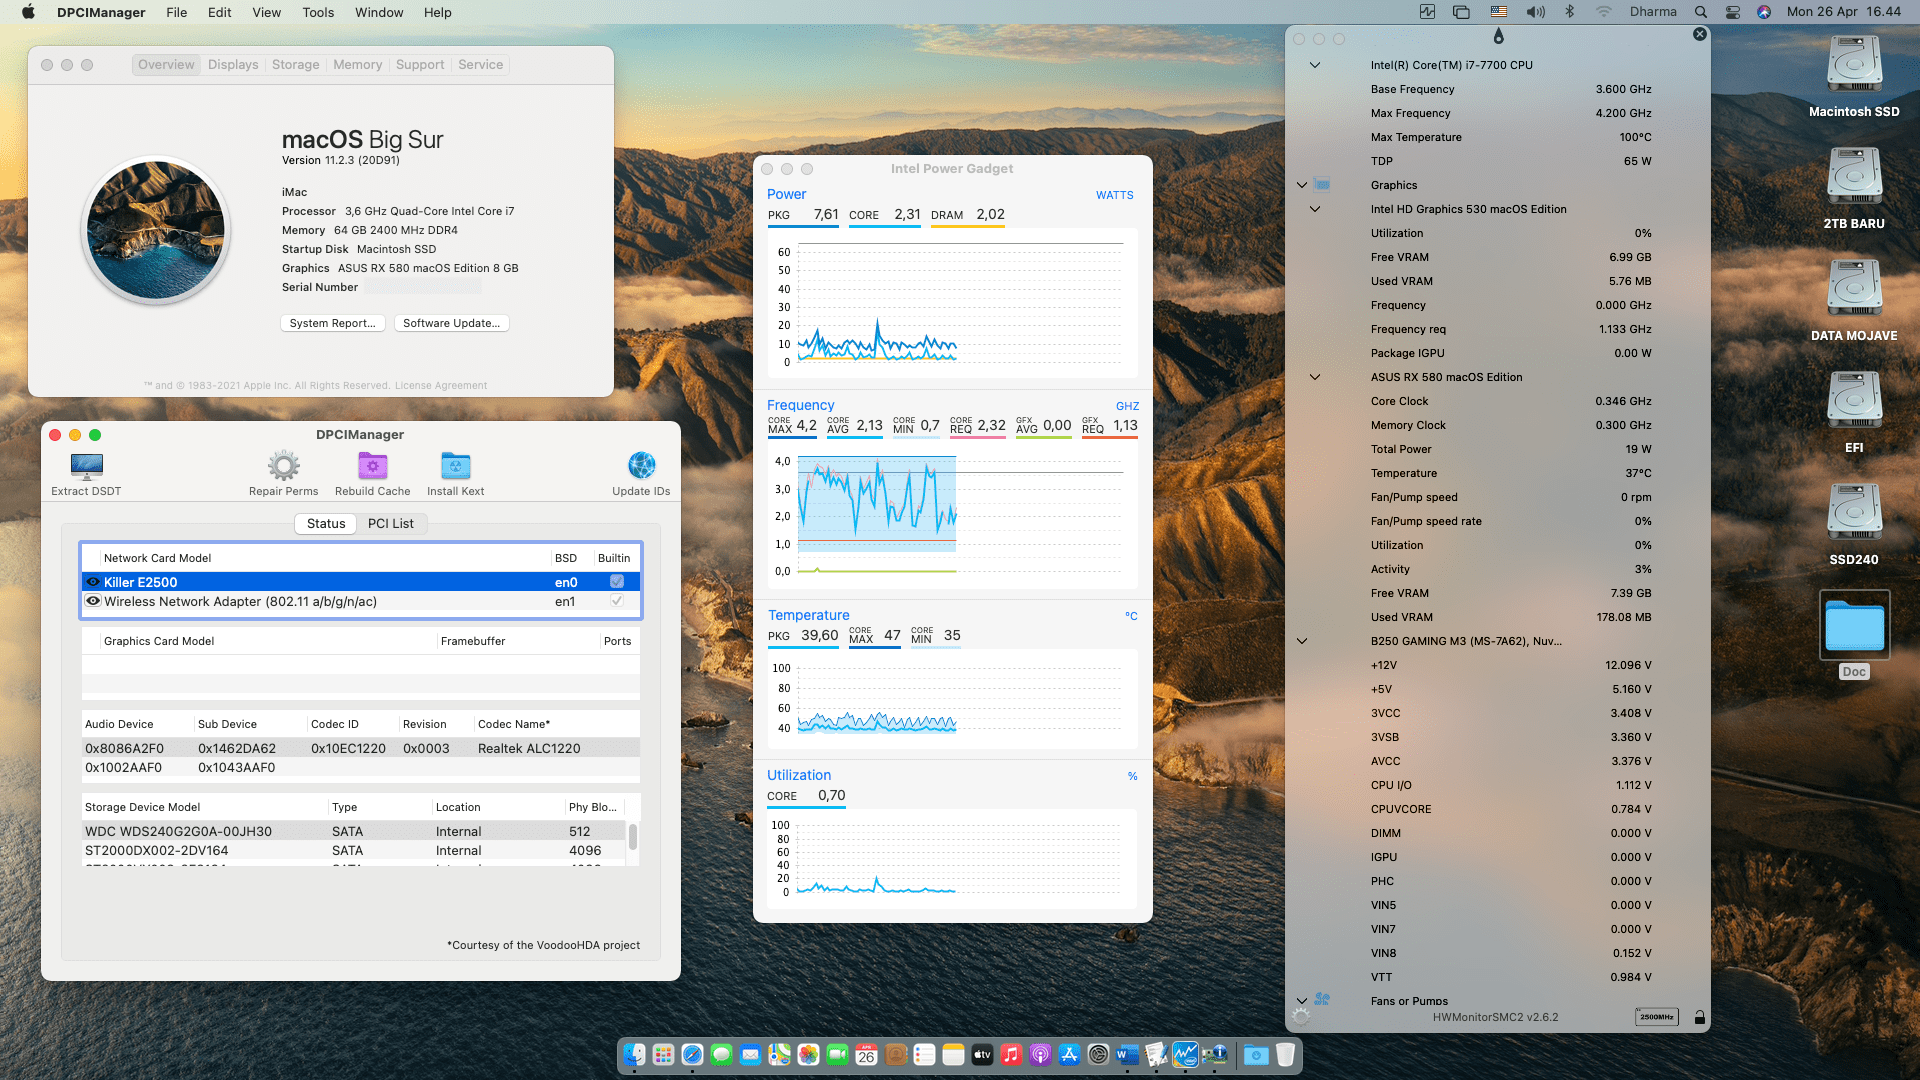The height and width of the screenshot is (1080, 1920).
Task: Switch to the PCI List tab
Action: 391,523
